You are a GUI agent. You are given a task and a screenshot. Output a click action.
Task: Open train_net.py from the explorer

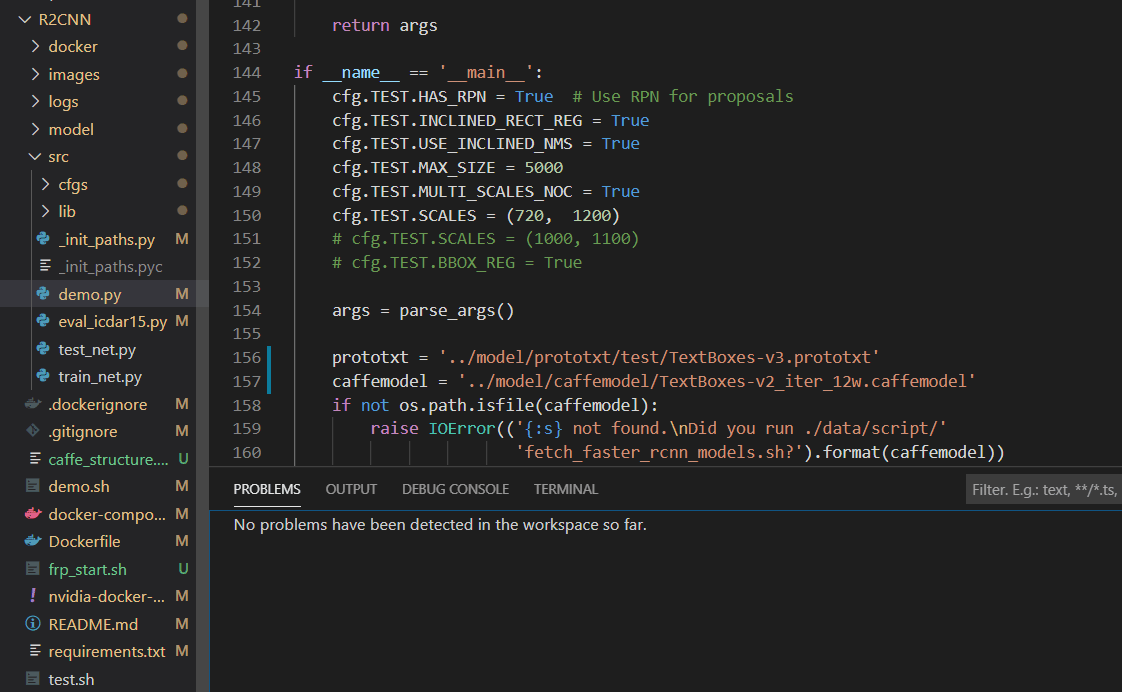(100, 376)
